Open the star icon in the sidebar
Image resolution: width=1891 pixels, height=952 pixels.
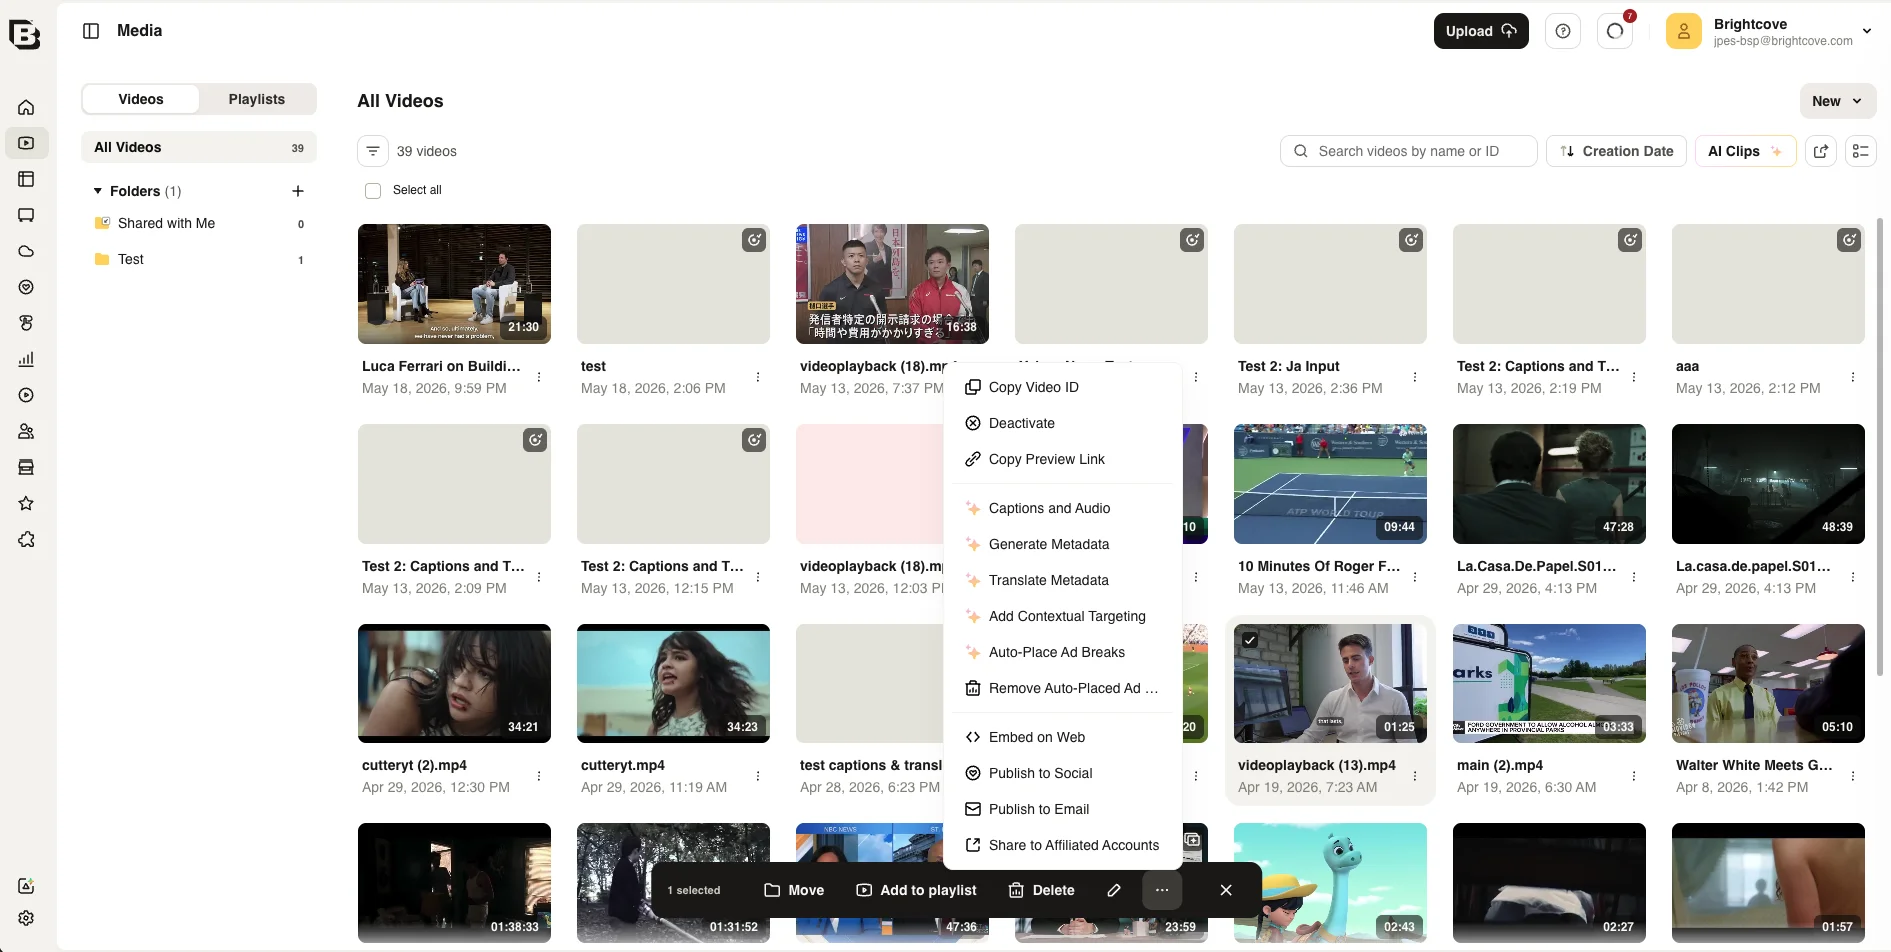[x=27, y=503]
